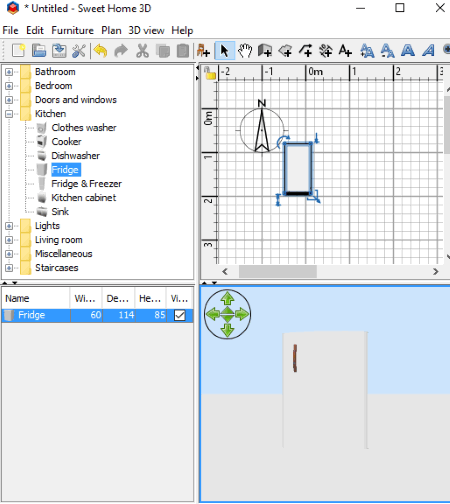Activate the Select objects arrow tool
450x504 pixels.
pyautogui.click(x=225, y=51)
